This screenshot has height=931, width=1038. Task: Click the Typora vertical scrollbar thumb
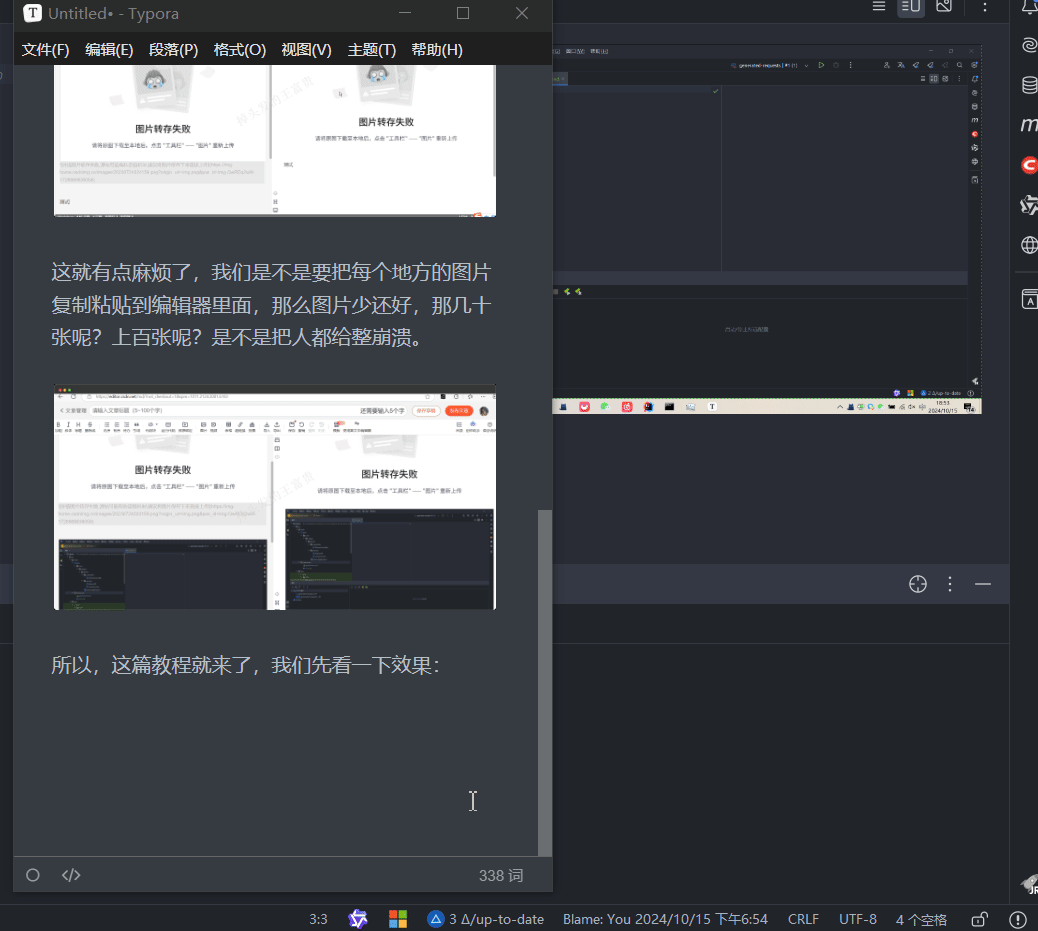(545, 683)
